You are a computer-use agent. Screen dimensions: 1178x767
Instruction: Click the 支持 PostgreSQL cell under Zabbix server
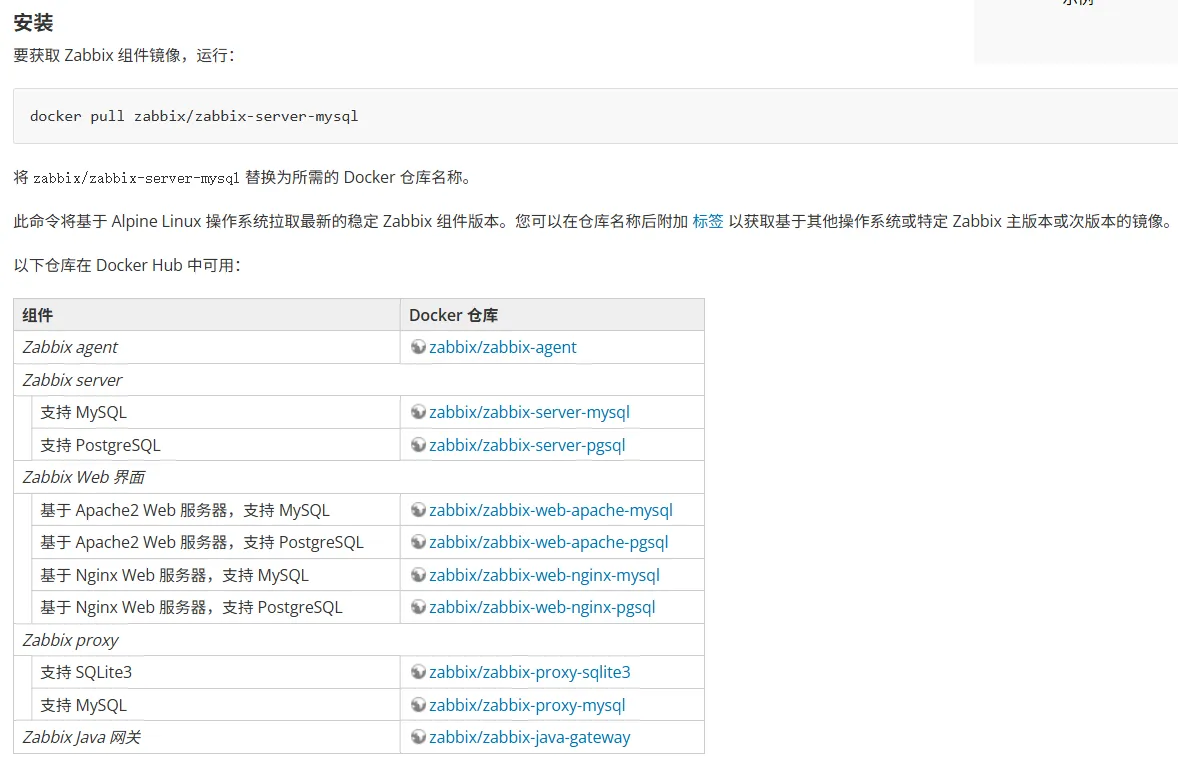point(216,445)
